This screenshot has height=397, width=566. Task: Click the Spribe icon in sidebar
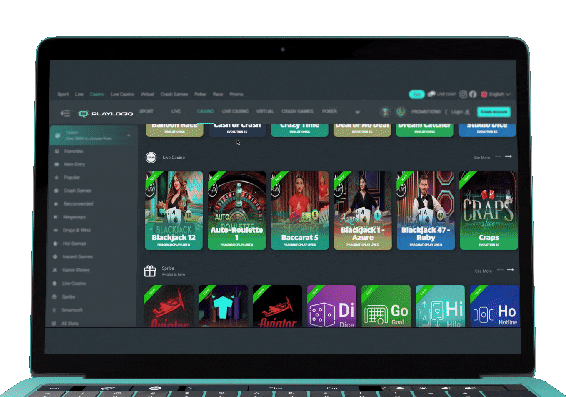click(55, 297)
